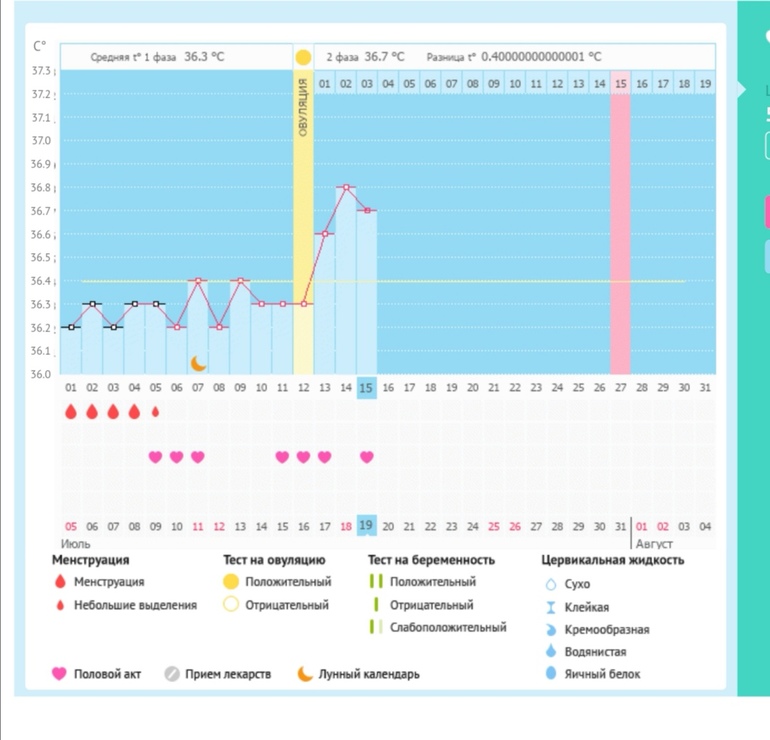770x740 pixels.
Task: Click the 'Яичный белок' cervical fluid icon
Action: click(x=549, y=674)
